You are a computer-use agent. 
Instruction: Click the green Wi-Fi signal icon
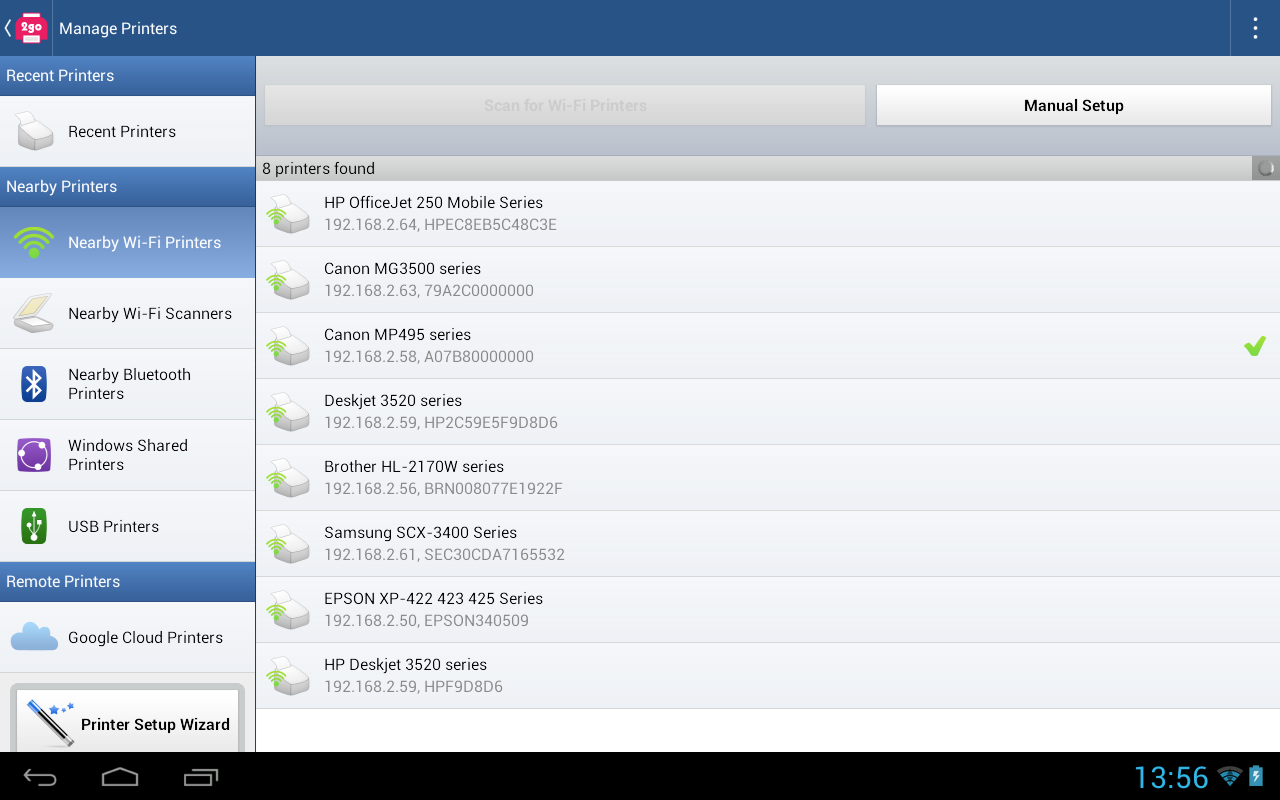(x=34, y=242)
